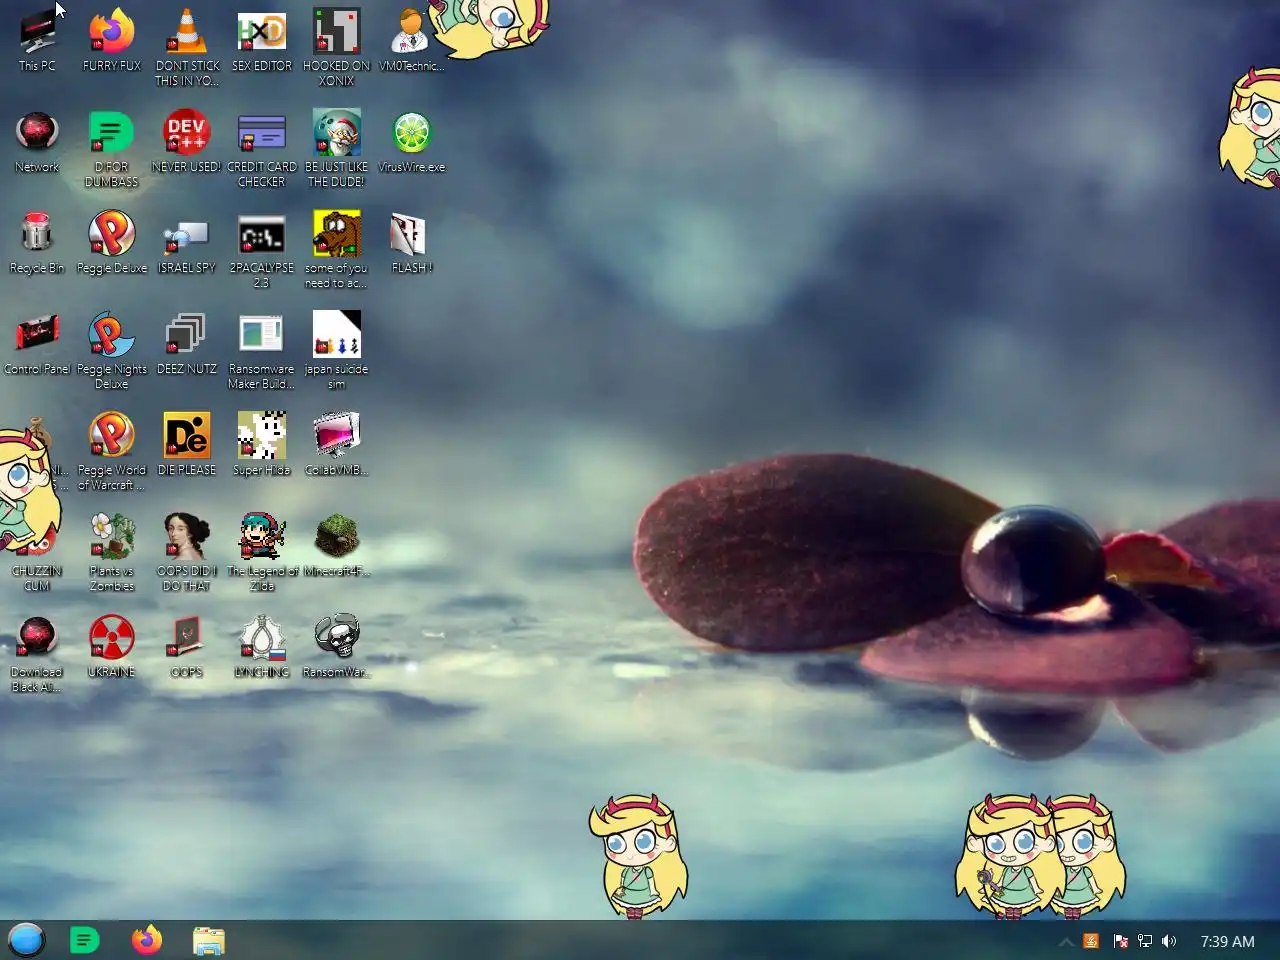Open the volume speaker tray icon

tap(1169, 941)
